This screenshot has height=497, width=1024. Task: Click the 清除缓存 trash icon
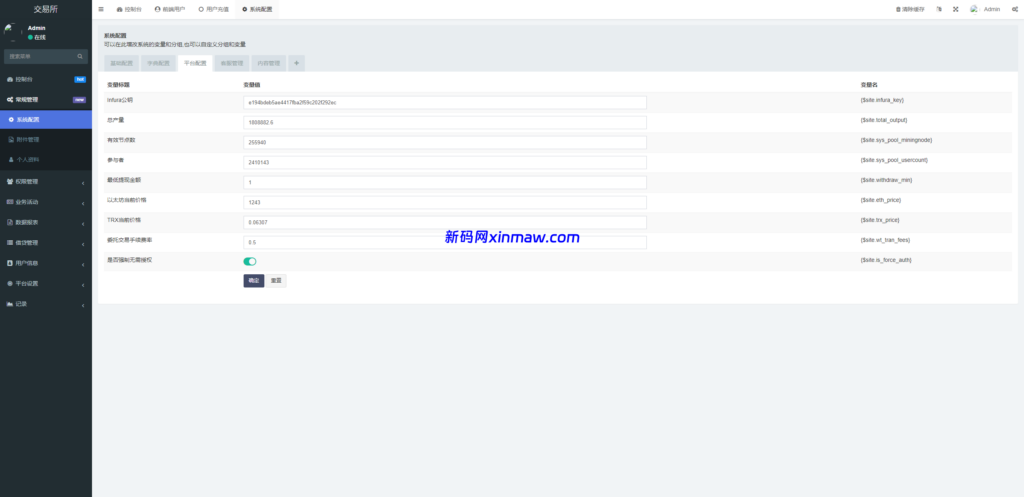pos(898,9)
